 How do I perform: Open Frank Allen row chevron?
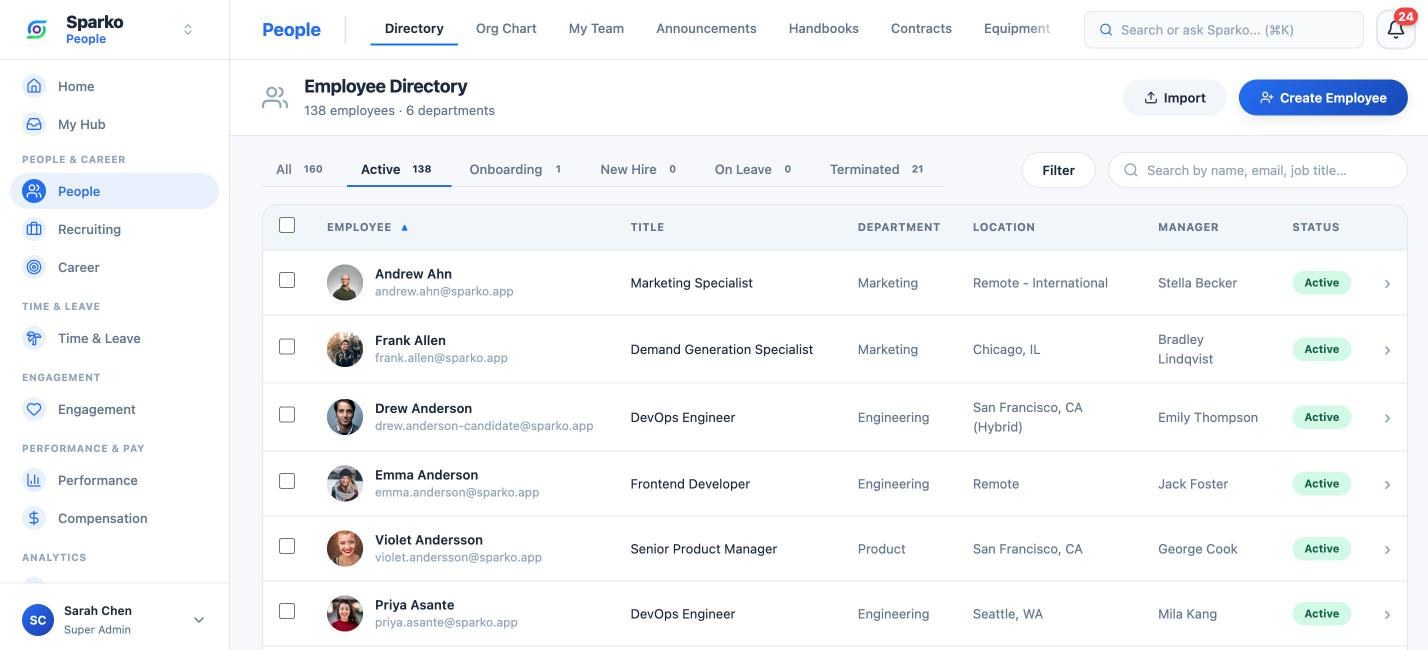[1387, 350]
